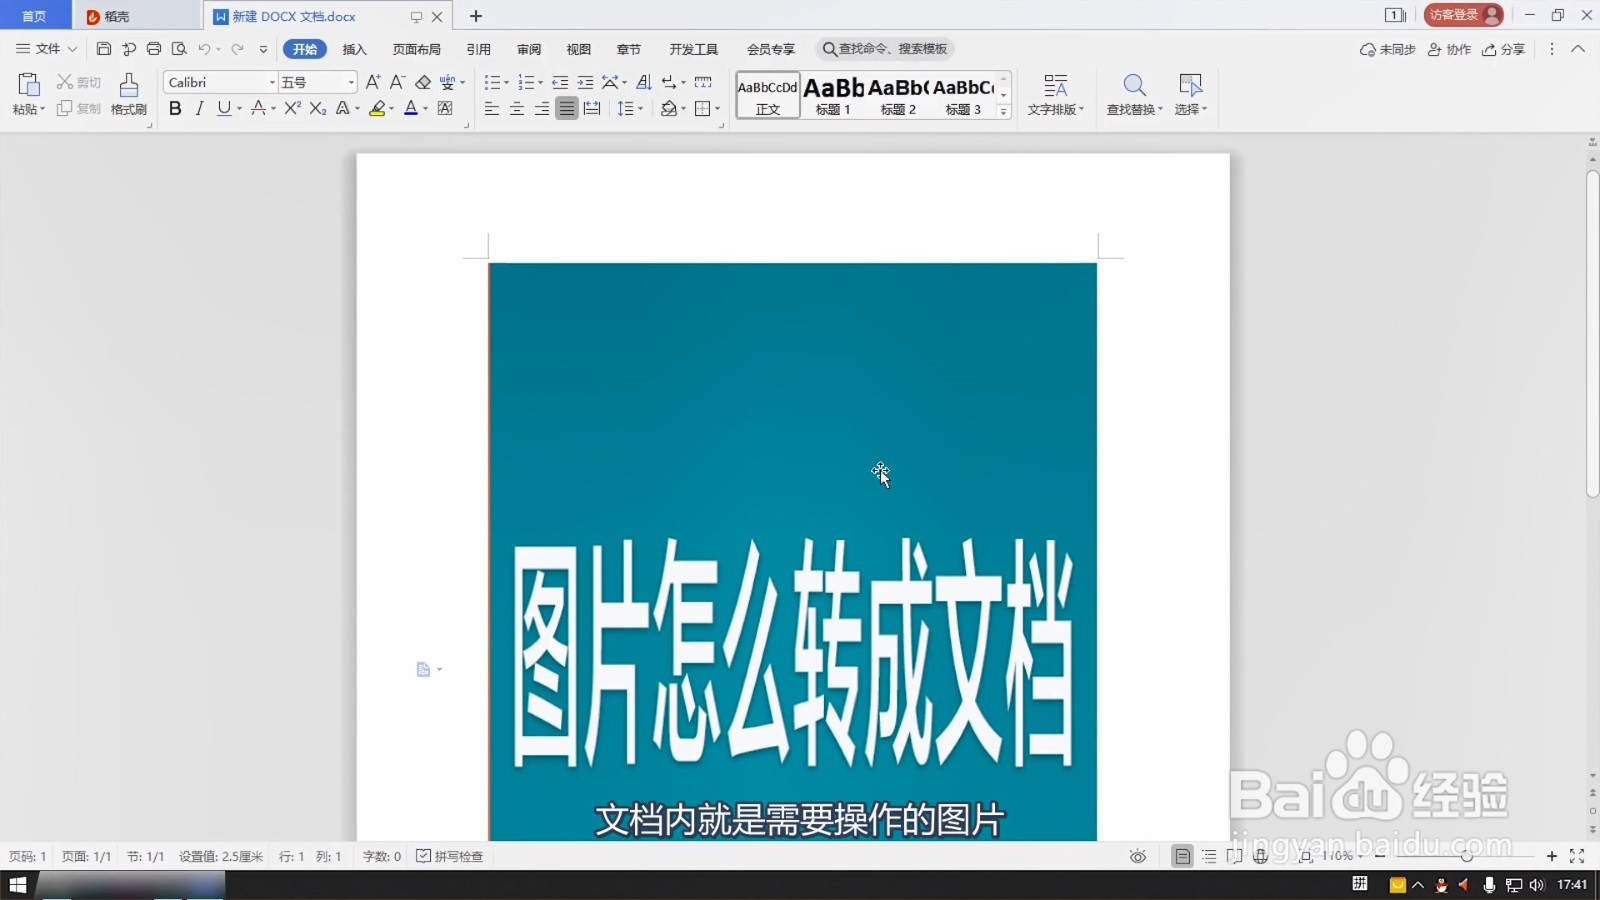Toggle strikethrough text button
The image size is (1600, 900).
(x=258, y=108)
